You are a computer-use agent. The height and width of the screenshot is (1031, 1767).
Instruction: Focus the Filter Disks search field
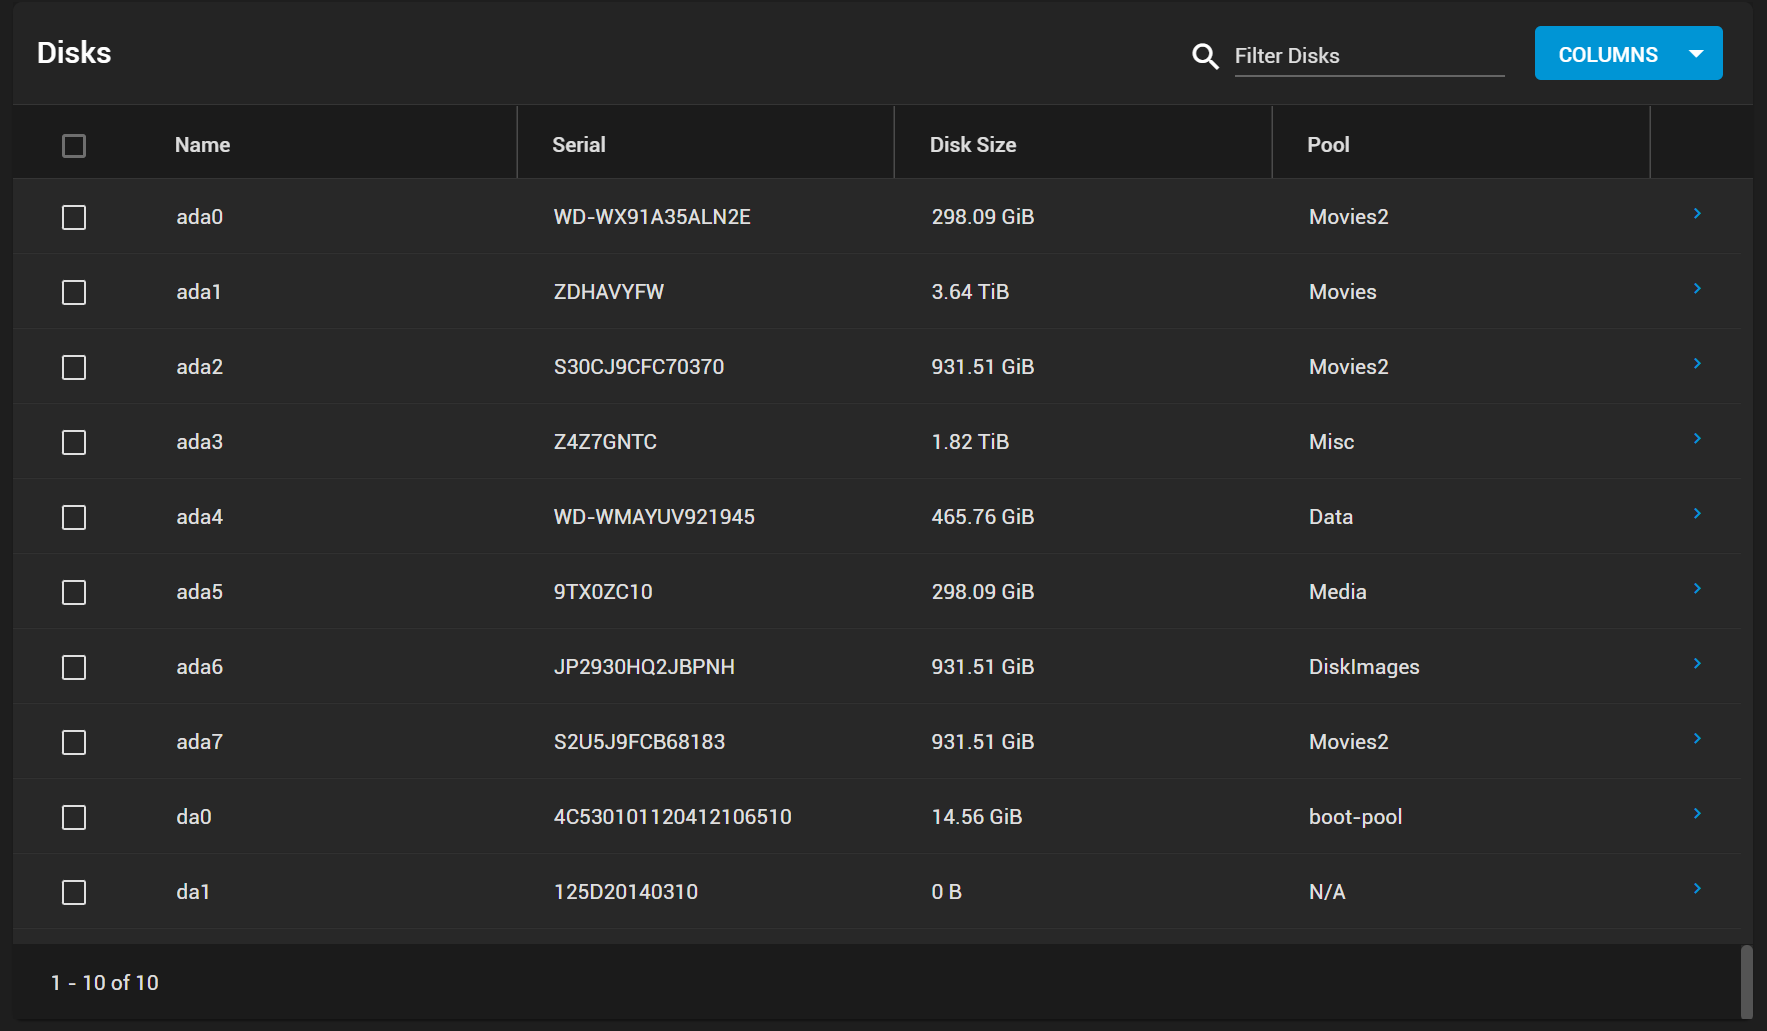[1369, 56]
